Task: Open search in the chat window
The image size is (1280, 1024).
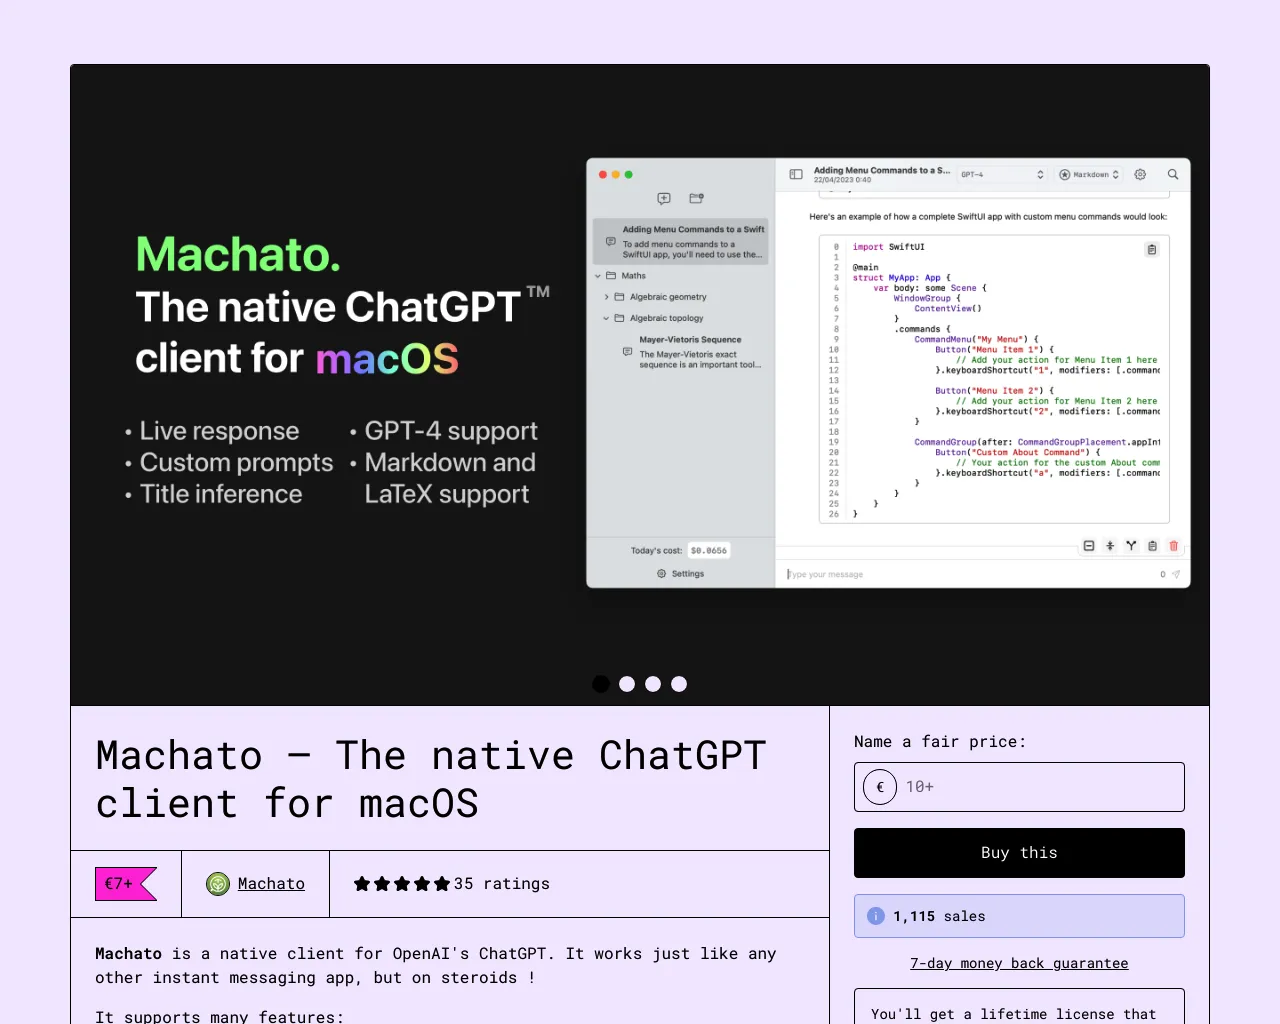Action: coord(1173,174)
